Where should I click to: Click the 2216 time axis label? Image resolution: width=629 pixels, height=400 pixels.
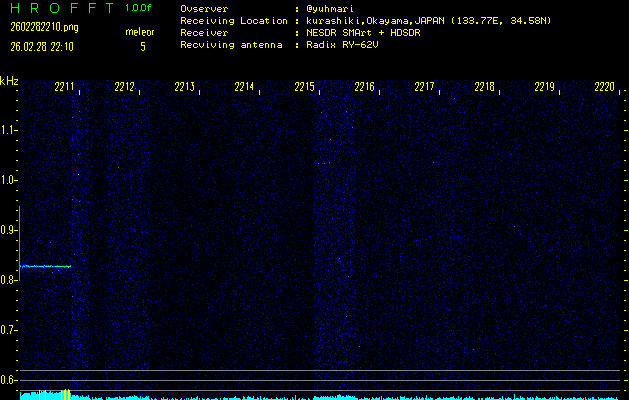[364, 87]
